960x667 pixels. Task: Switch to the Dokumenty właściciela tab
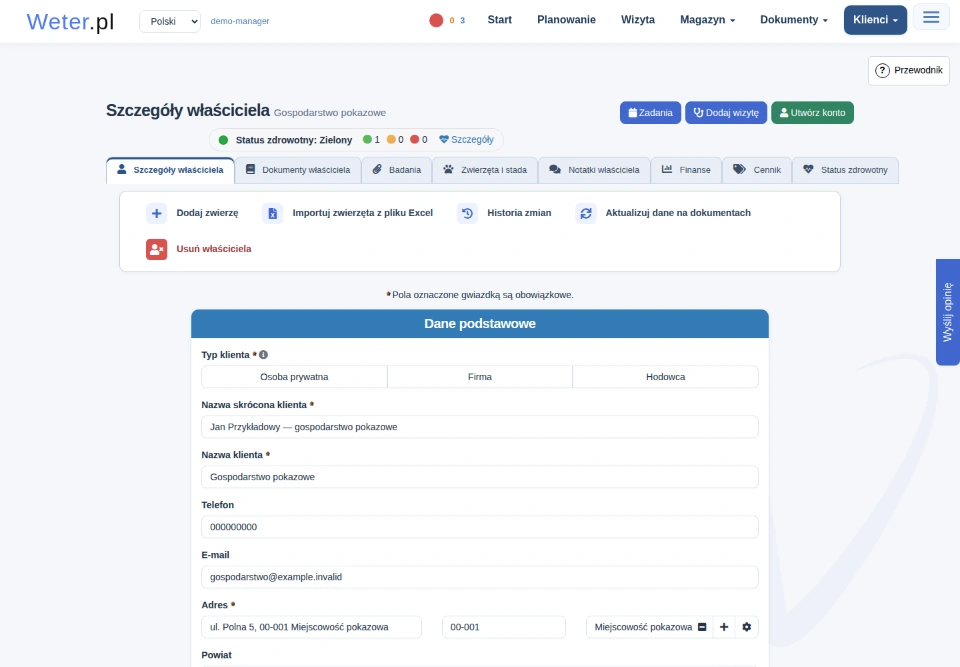[x=298, y=170]
